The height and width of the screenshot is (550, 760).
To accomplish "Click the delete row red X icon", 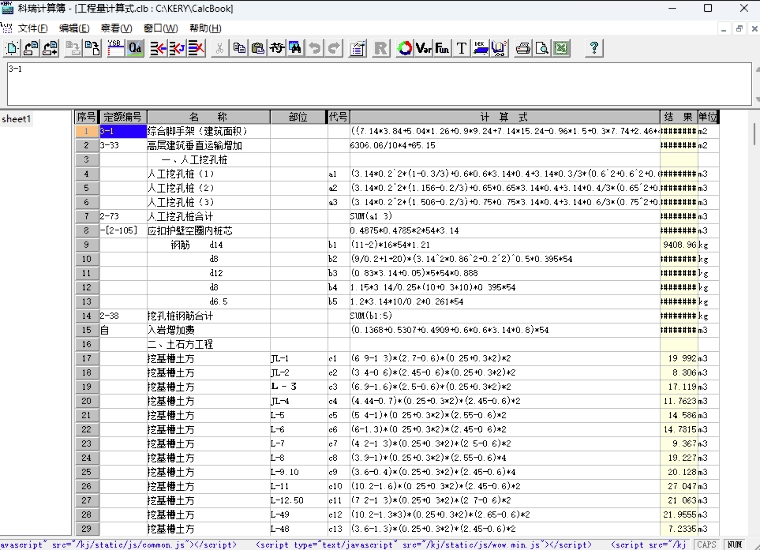I will pyautogui.click(x=197, y=47).
